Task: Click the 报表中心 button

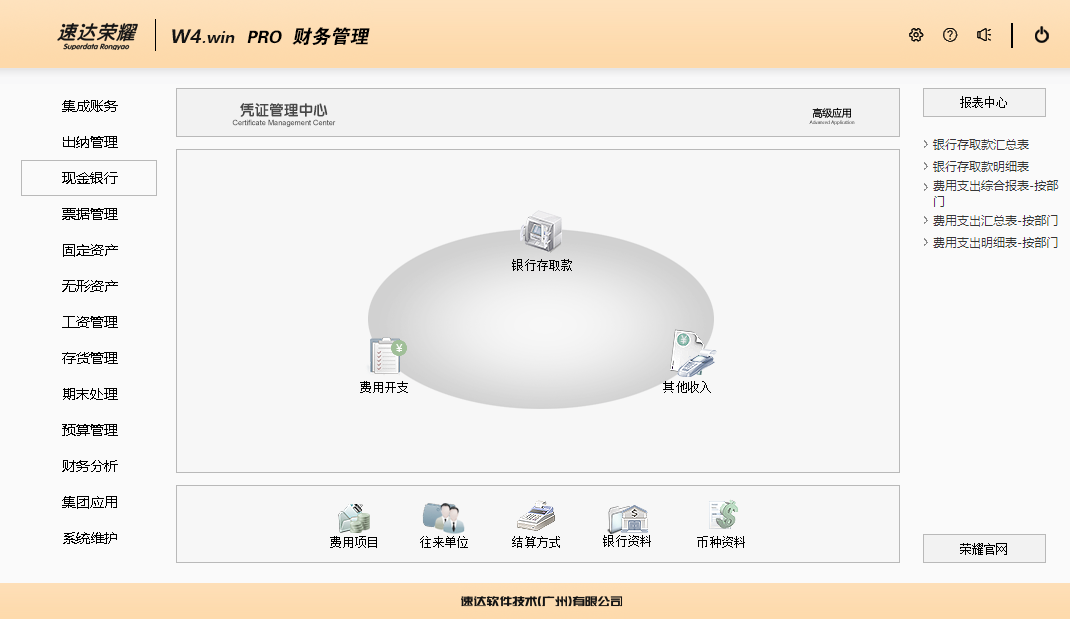Action: click(x=984, y=103)
